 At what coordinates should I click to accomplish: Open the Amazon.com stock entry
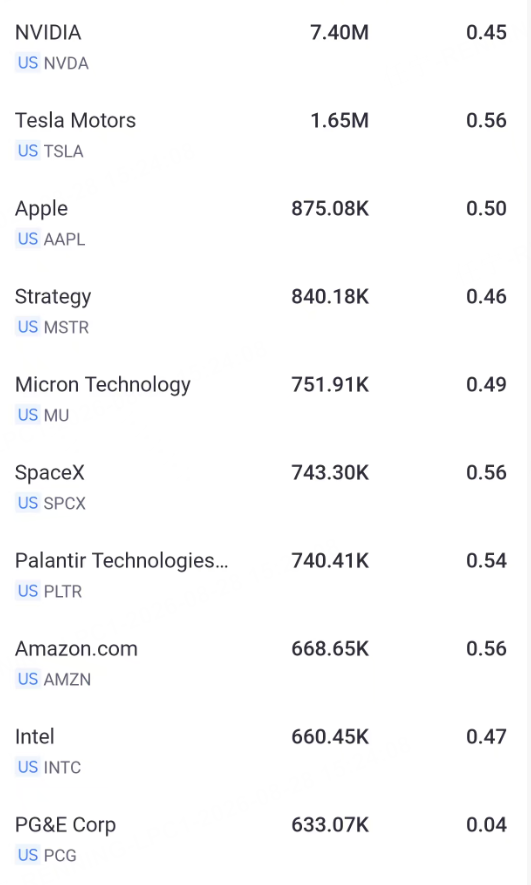(265, 663)
